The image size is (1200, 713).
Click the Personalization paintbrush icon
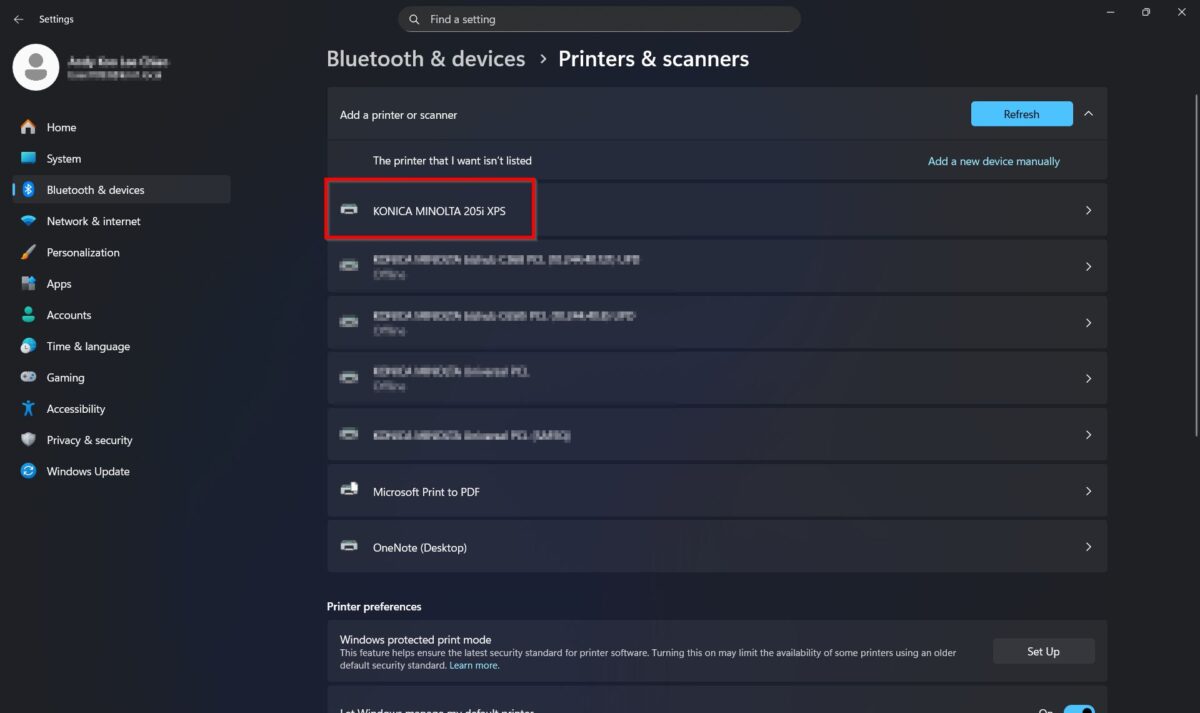(x=28, y=252)
